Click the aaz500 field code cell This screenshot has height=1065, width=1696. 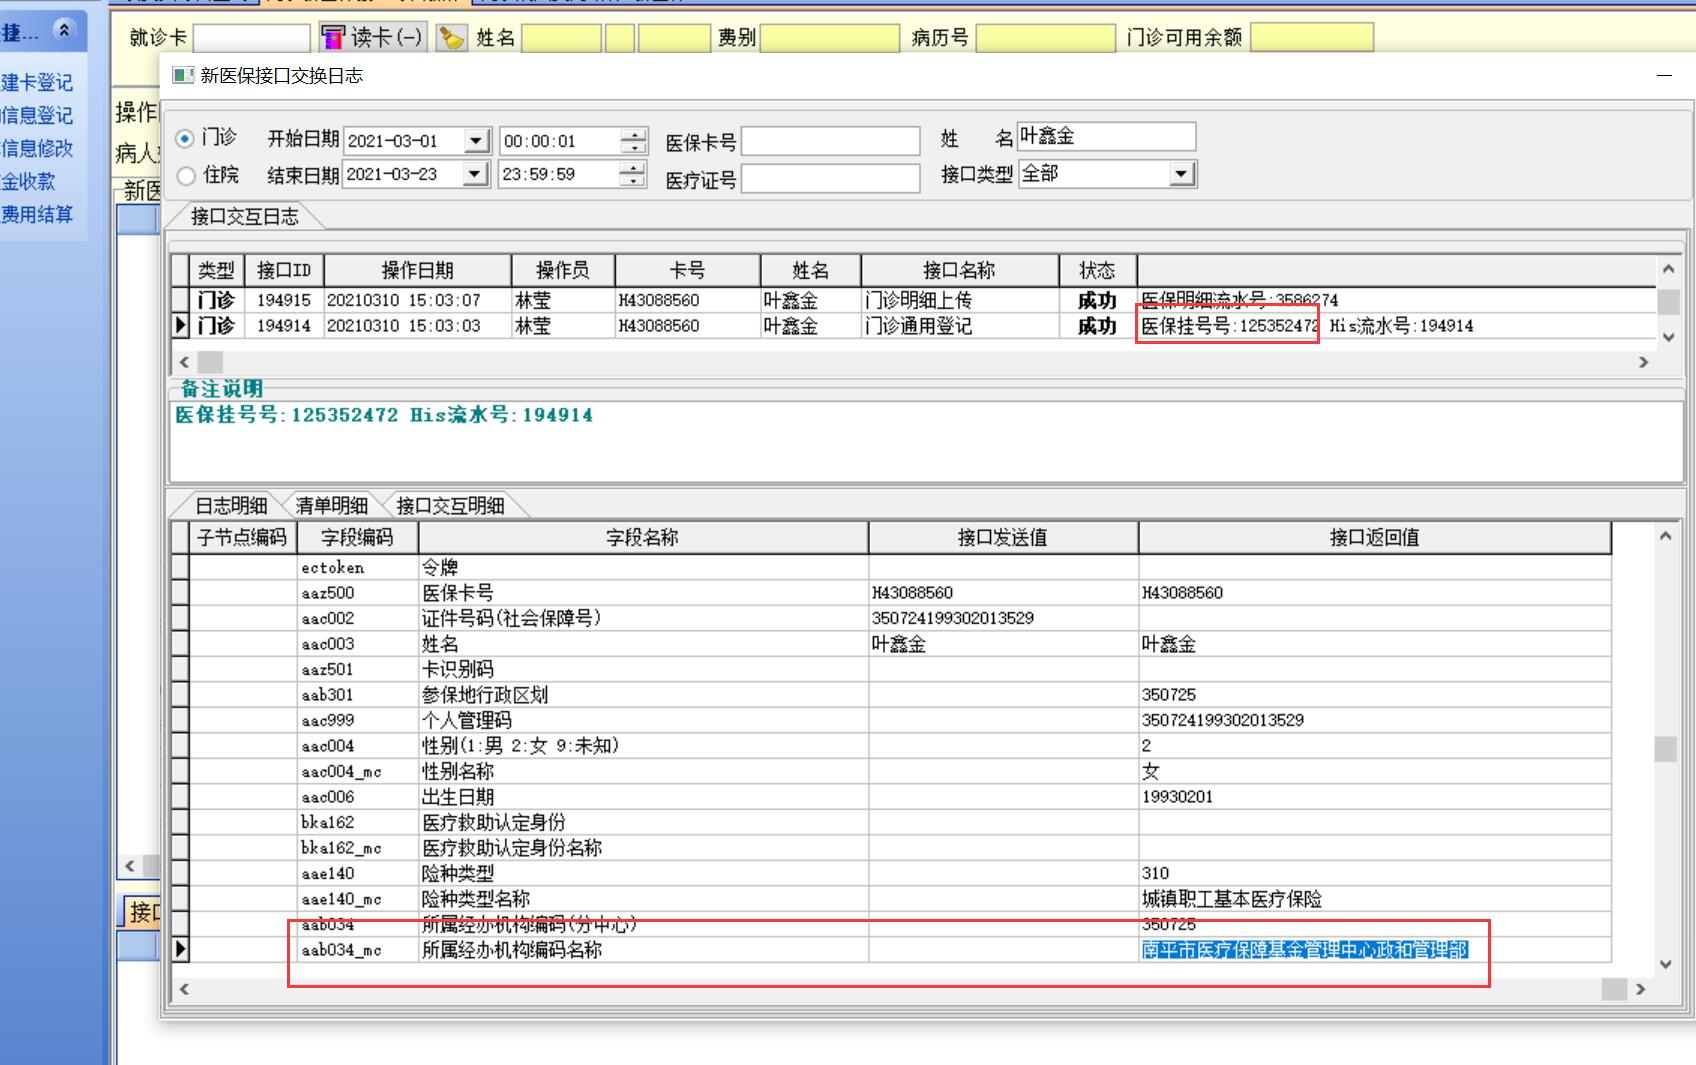[x=357, y=593]
